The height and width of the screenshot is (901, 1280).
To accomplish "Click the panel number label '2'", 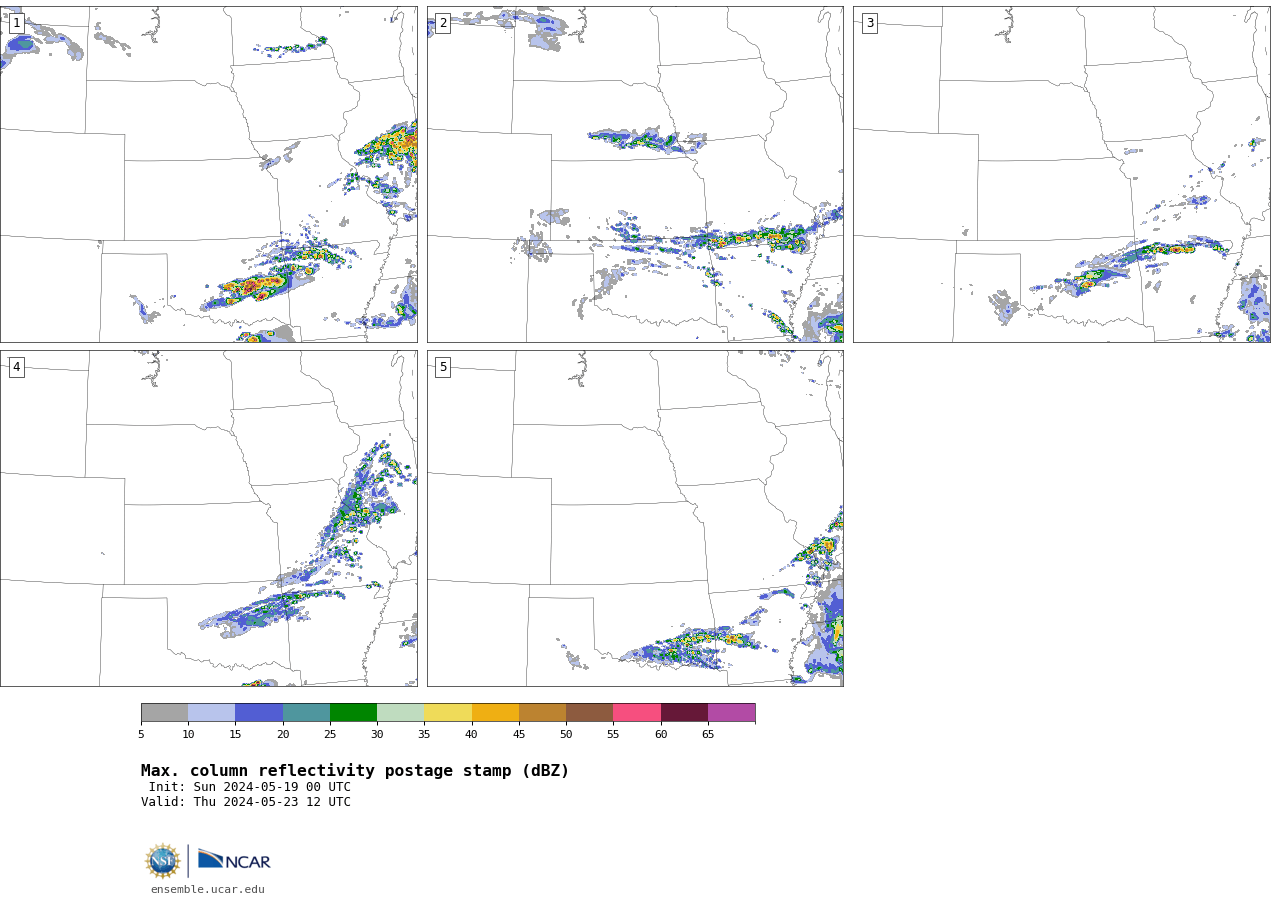I will (x=443, y=23).
